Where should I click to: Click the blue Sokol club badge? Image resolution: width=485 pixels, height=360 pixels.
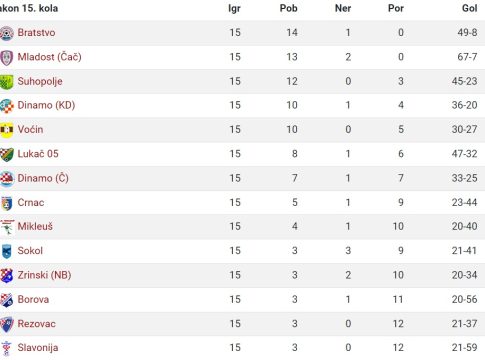(x=6, y=251)
